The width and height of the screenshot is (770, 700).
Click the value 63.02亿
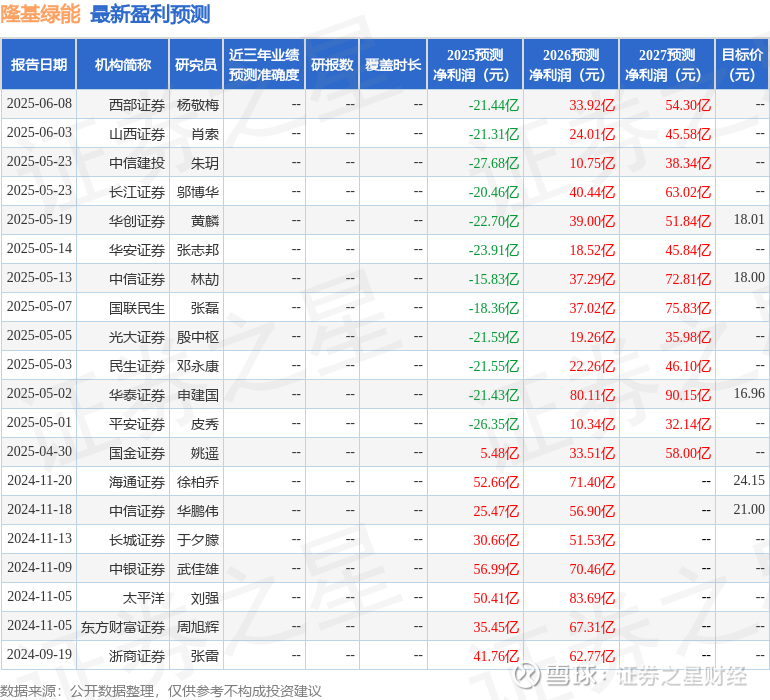[688, 192]
